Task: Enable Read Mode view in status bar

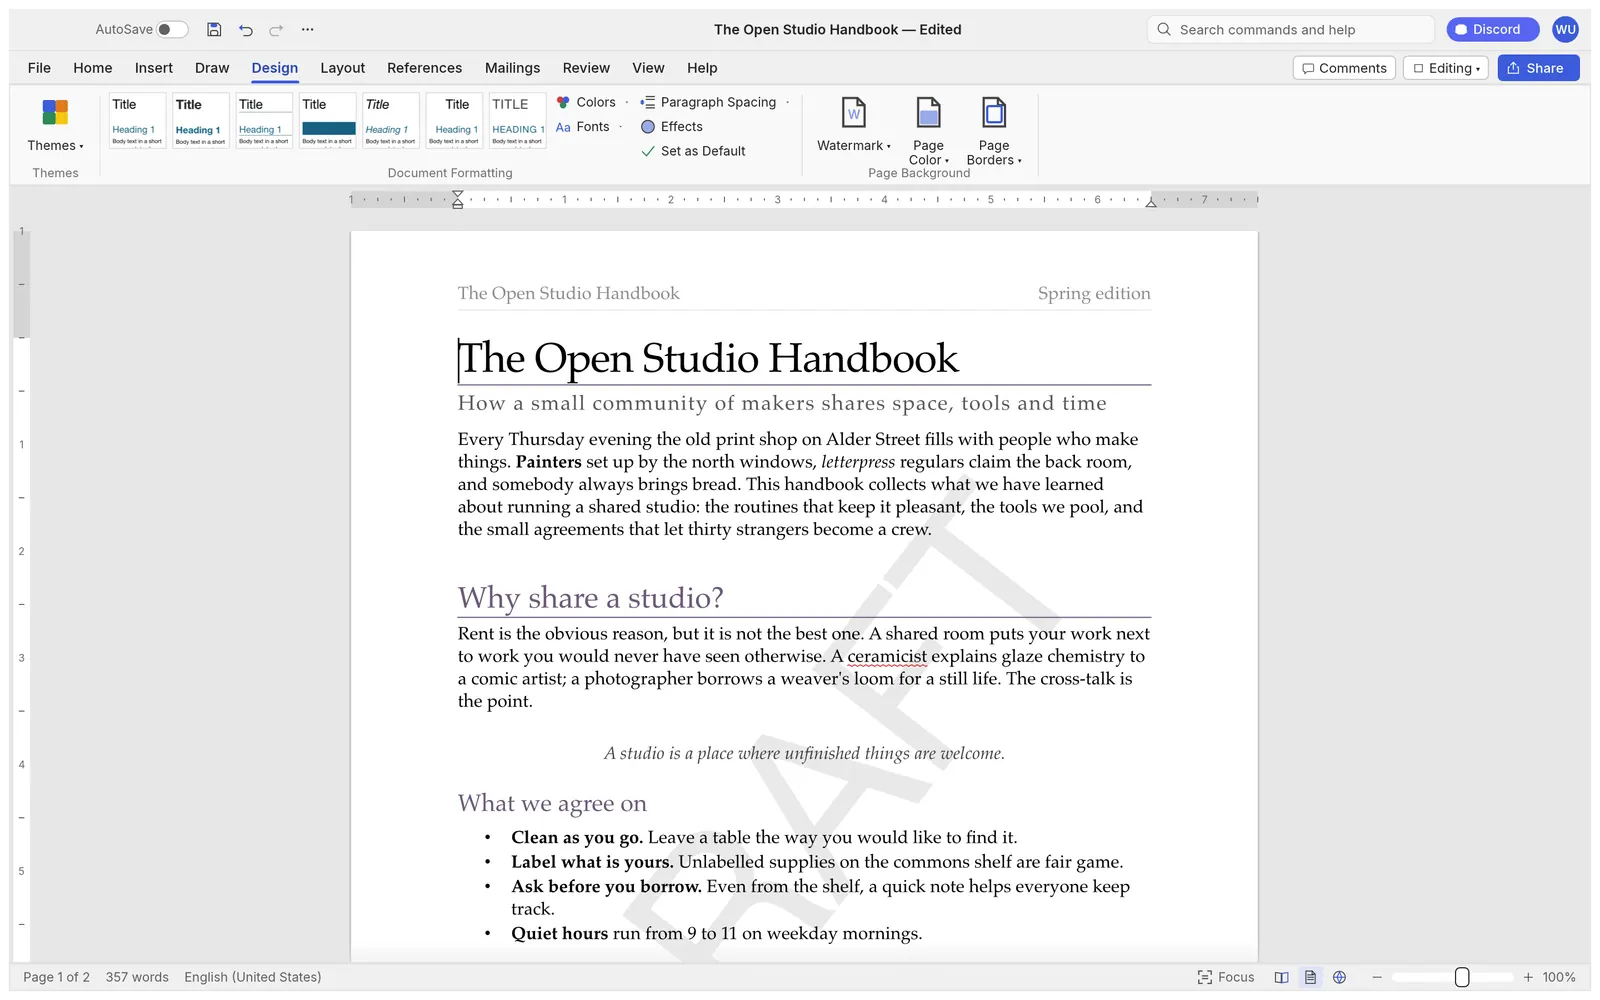Action: [1281, 977]
